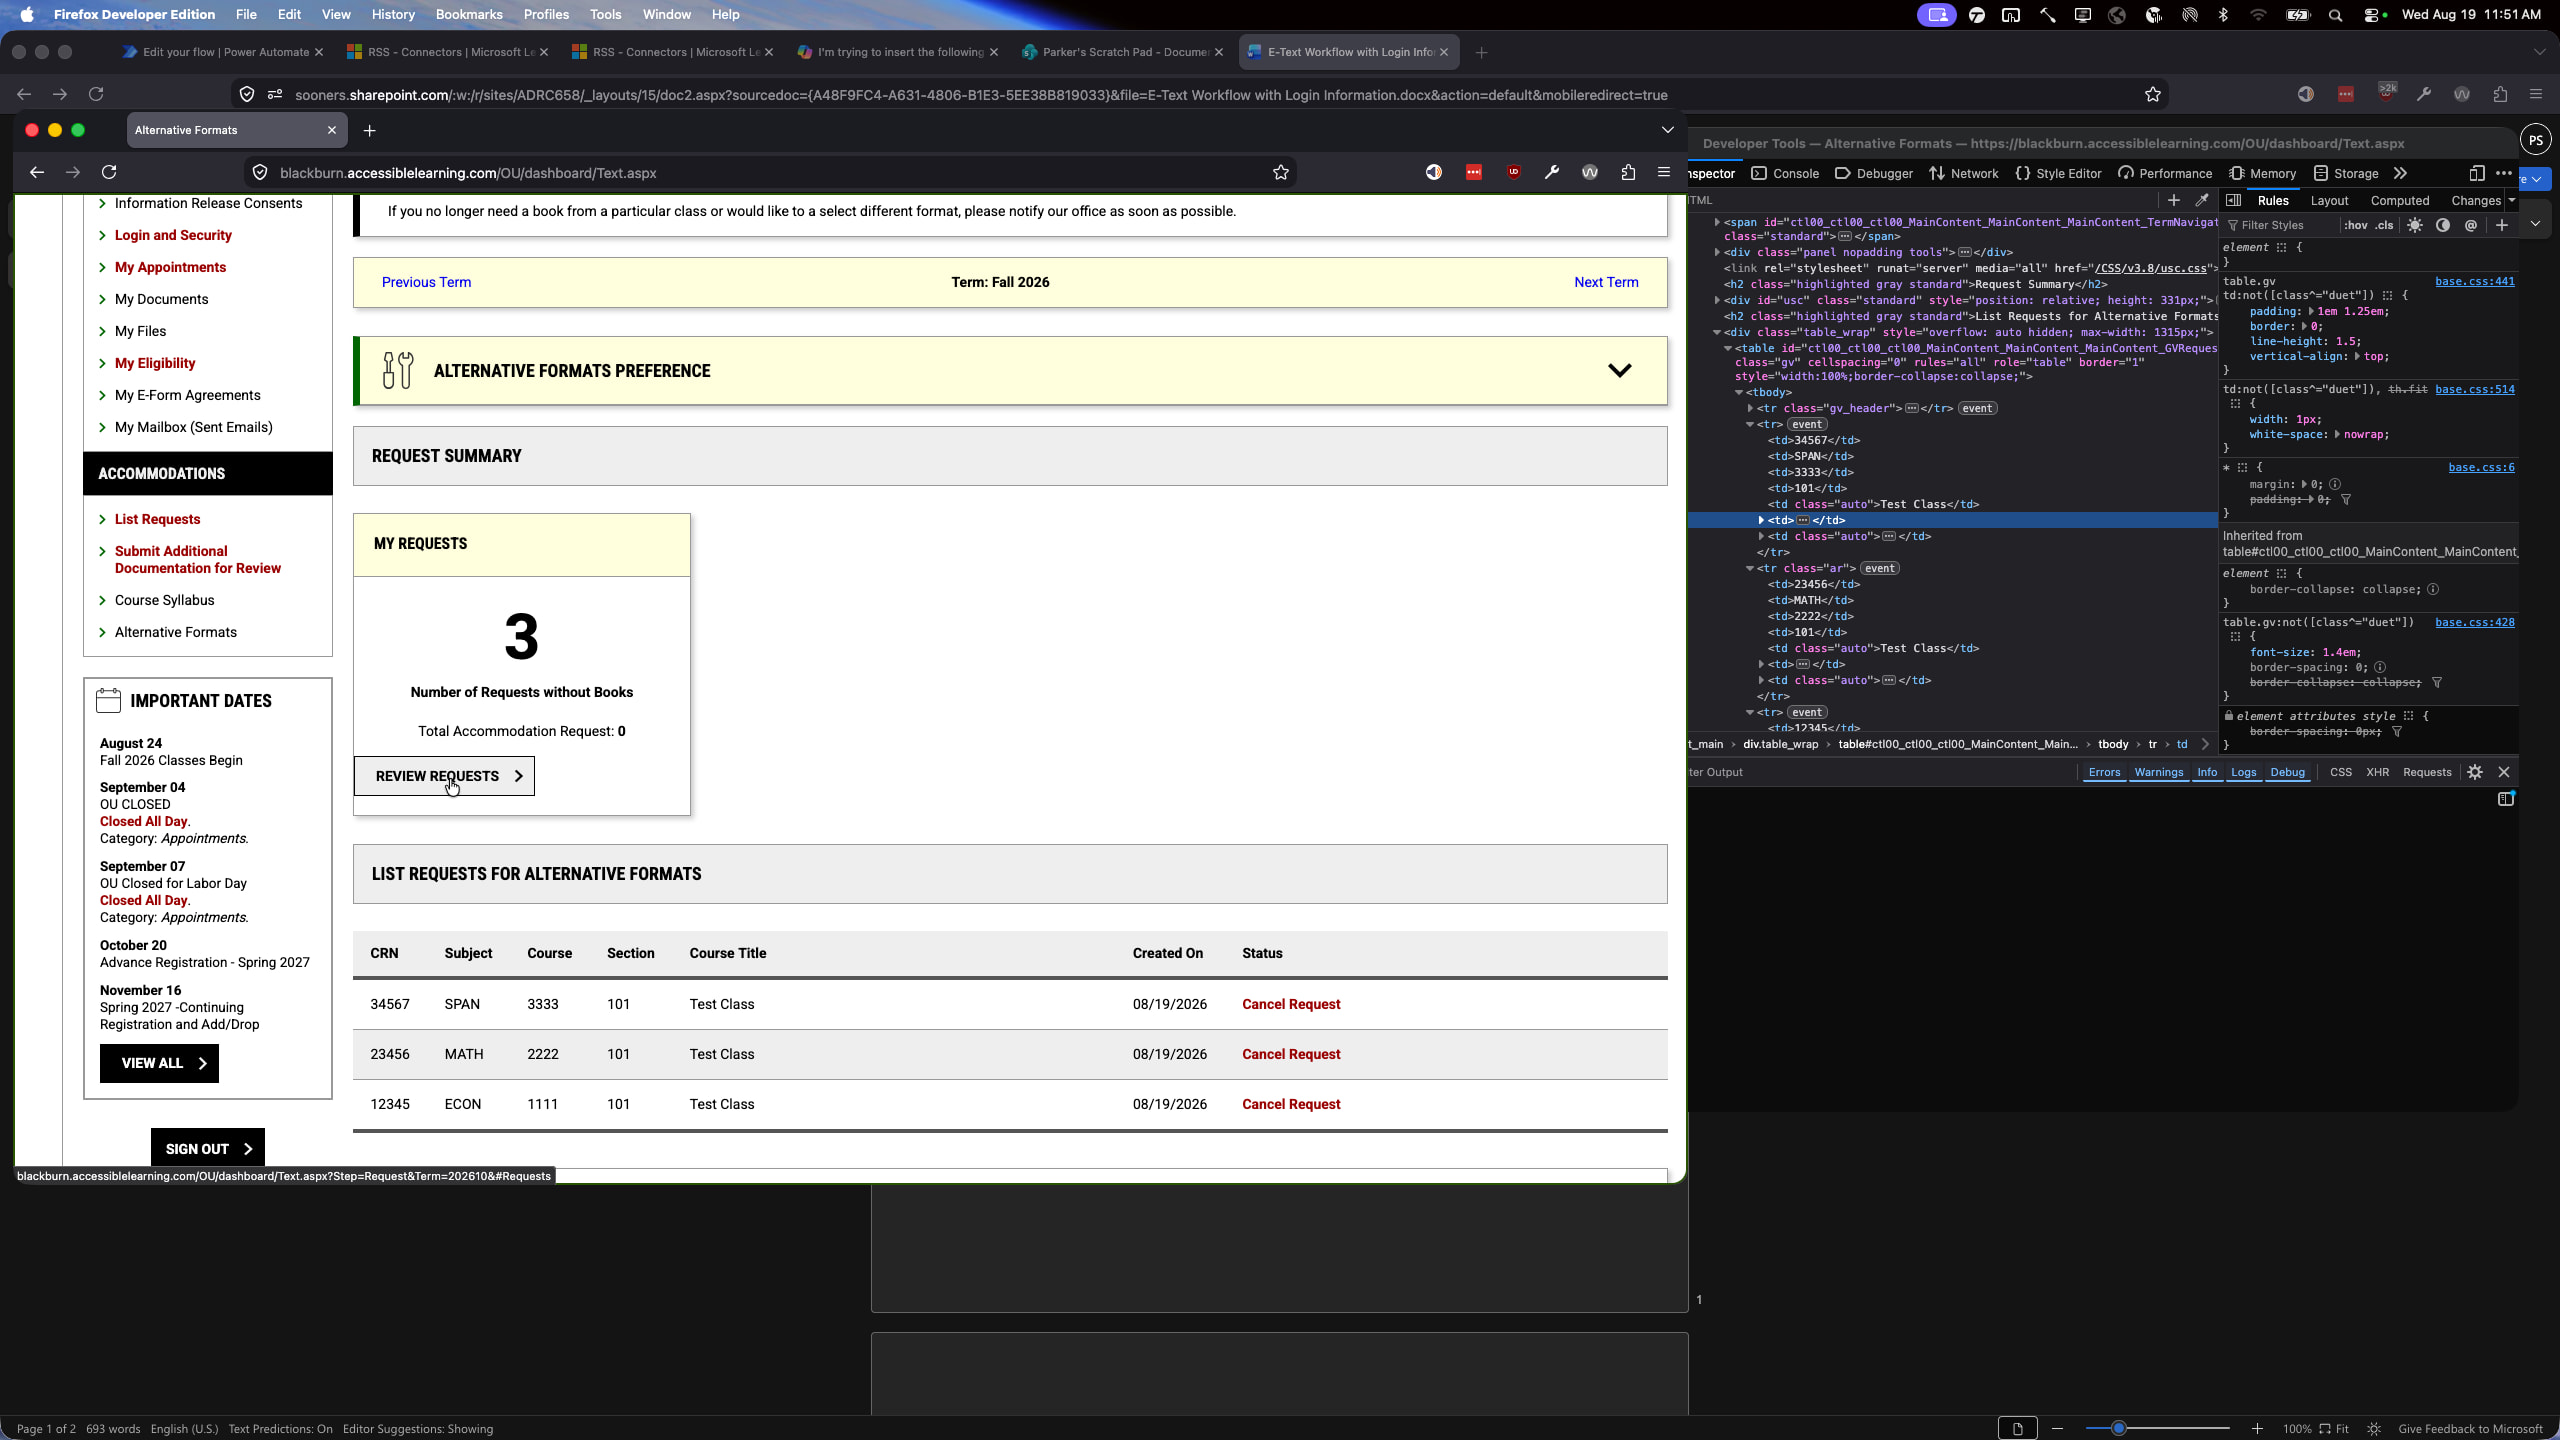Expand Alternative Formats Preference section
The height and width of the screenshot is (1440, 2560).
click(x=1619, y=371)
